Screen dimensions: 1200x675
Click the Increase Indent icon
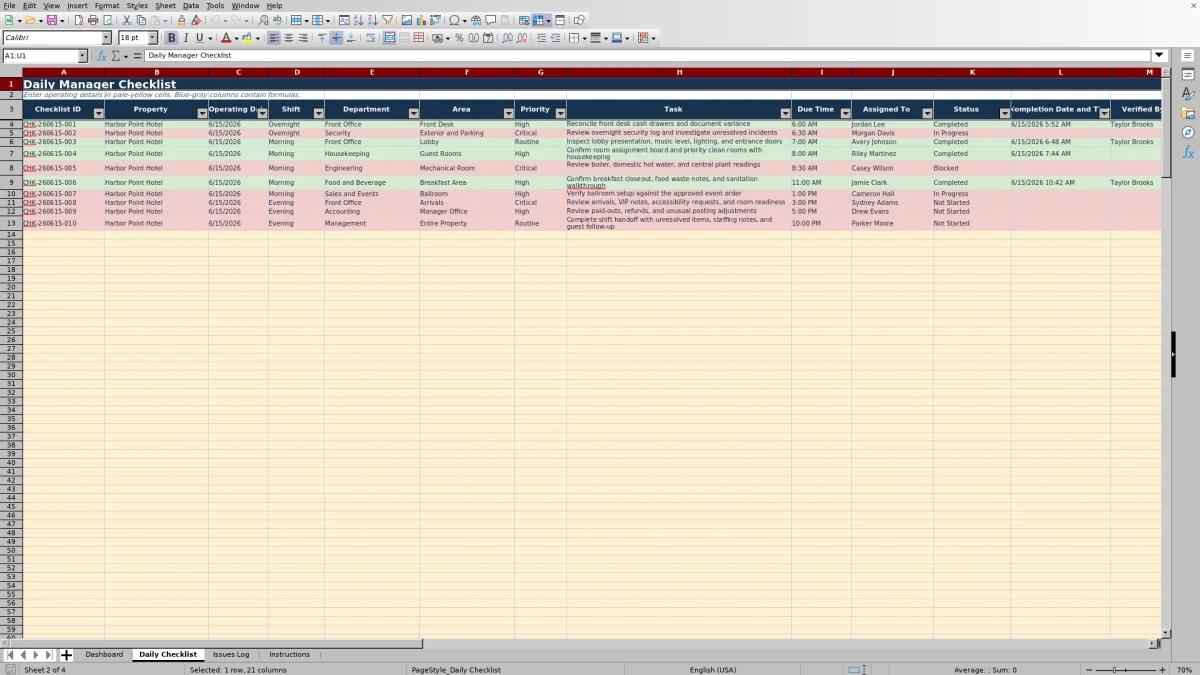[x=541, y=38]
